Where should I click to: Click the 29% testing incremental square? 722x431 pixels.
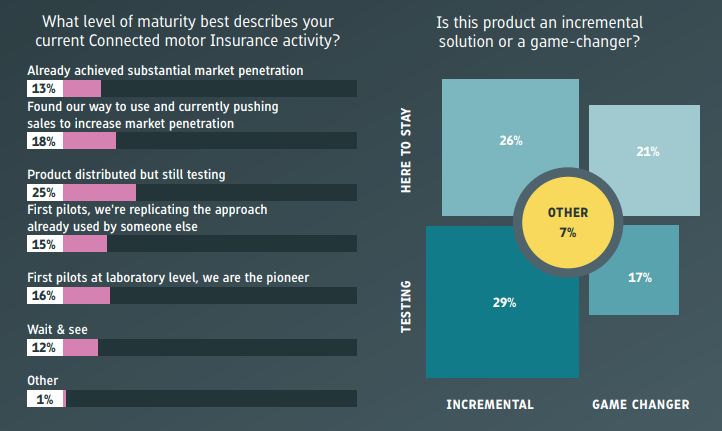[x=502, y=302]
